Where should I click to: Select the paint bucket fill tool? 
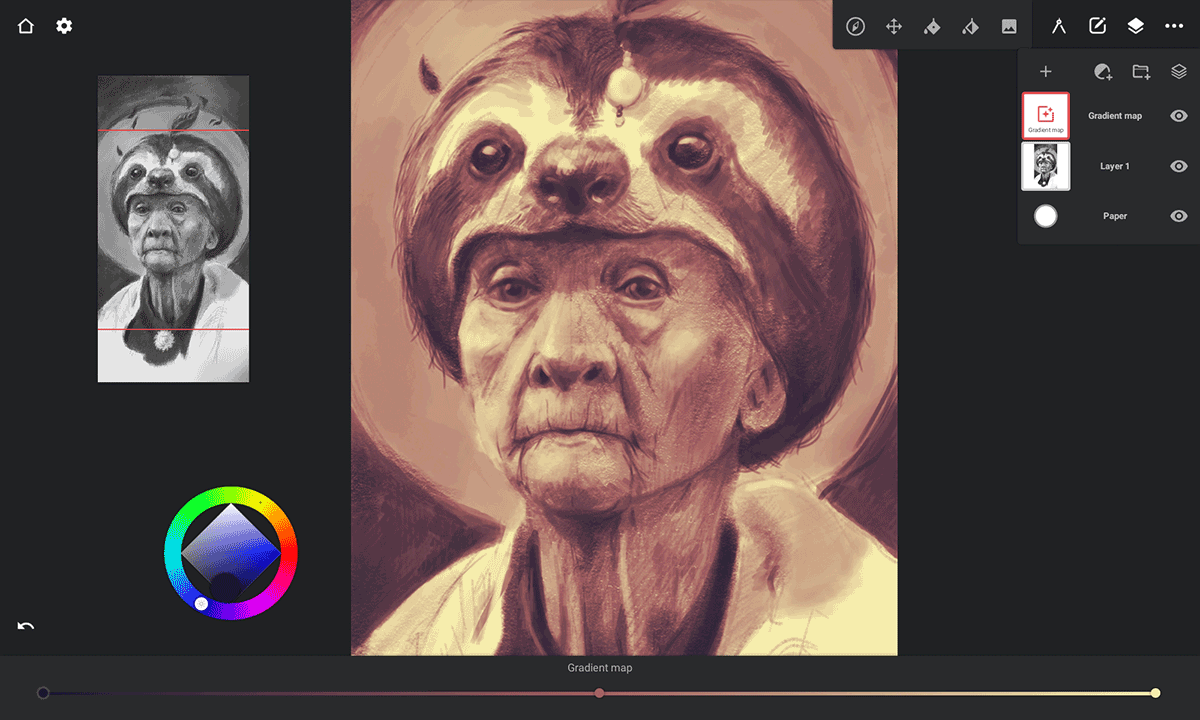click(x=932, y=26)
